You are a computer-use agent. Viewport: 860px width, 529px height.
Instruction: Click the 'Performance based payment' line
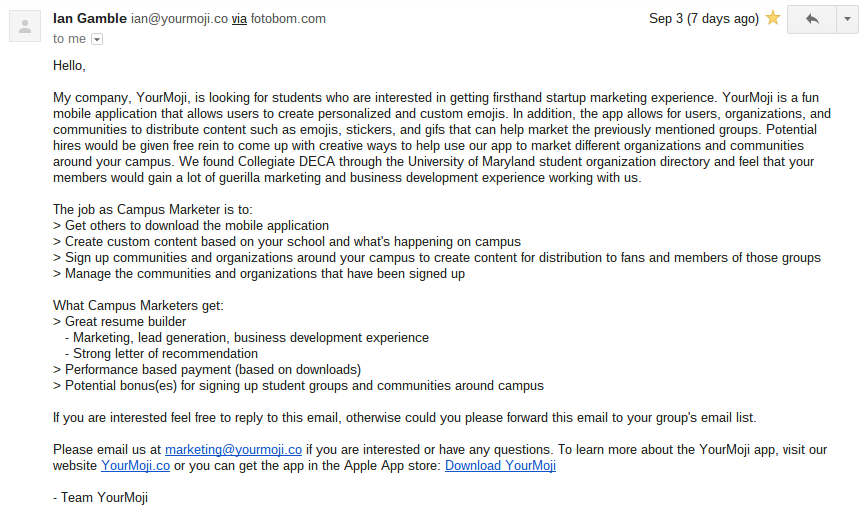pyautogui.click(x=207, y=369)
